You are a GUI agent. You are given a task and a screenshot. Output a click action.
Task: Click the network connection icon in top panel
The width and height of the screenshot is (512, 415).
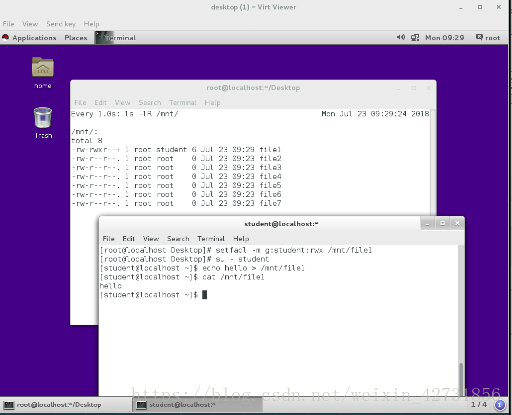coord(415,37)
